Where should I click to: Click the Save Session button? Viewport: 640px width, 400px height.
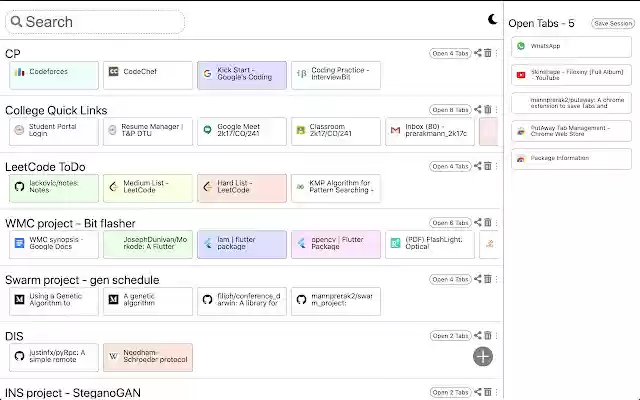pyautogui.click(x=613, y=24)
